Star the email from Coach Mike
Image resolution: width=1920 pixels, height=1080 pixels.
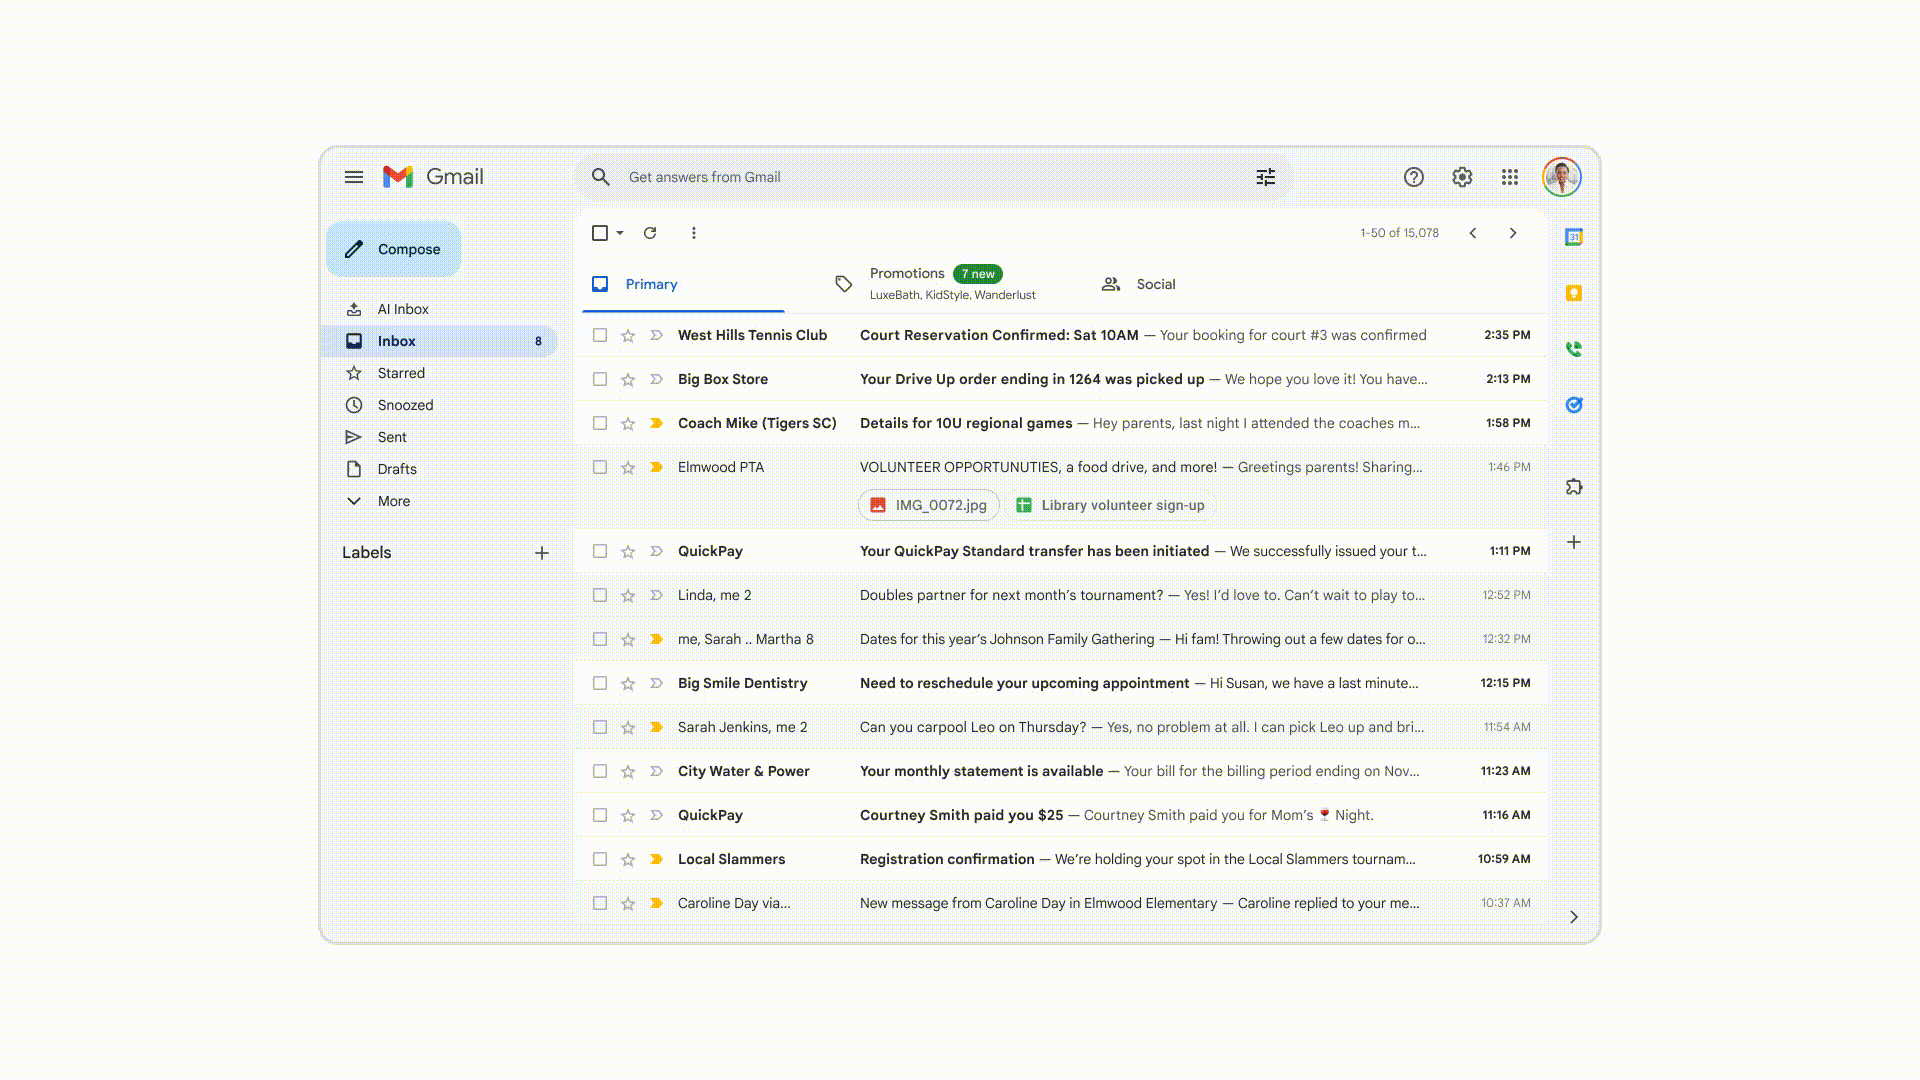tap(628, 423)
